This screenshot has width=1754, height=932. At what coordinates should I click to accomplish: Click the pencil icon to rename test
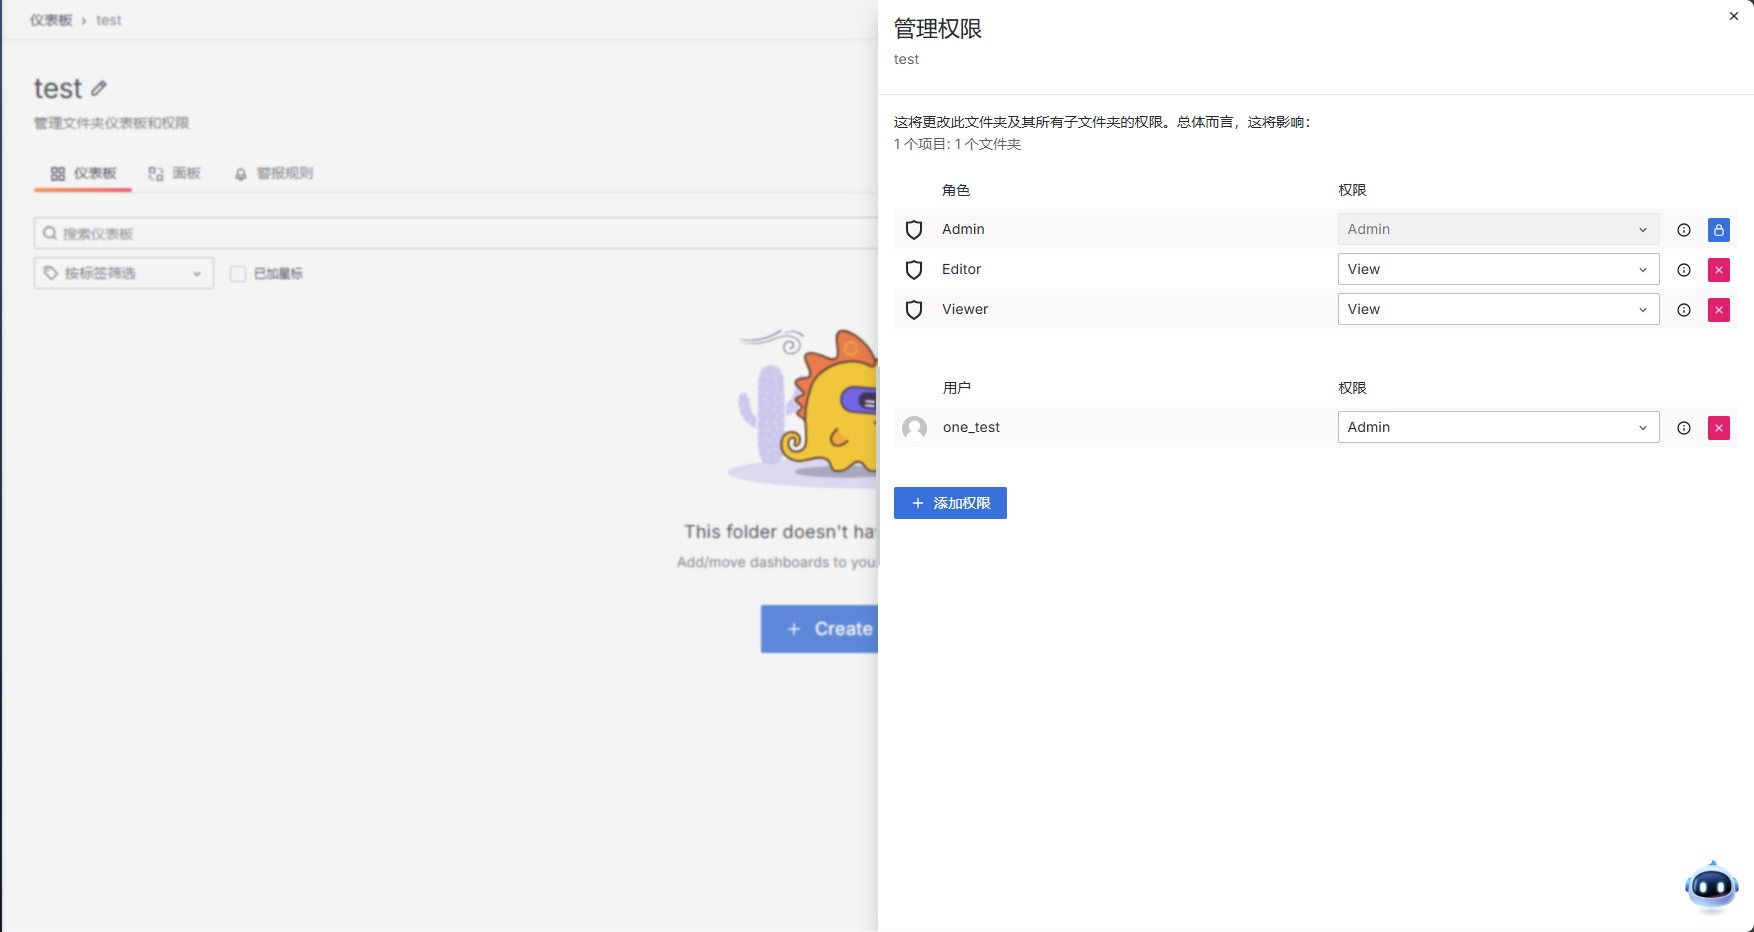pyautogui.click(x=99, y=89)
